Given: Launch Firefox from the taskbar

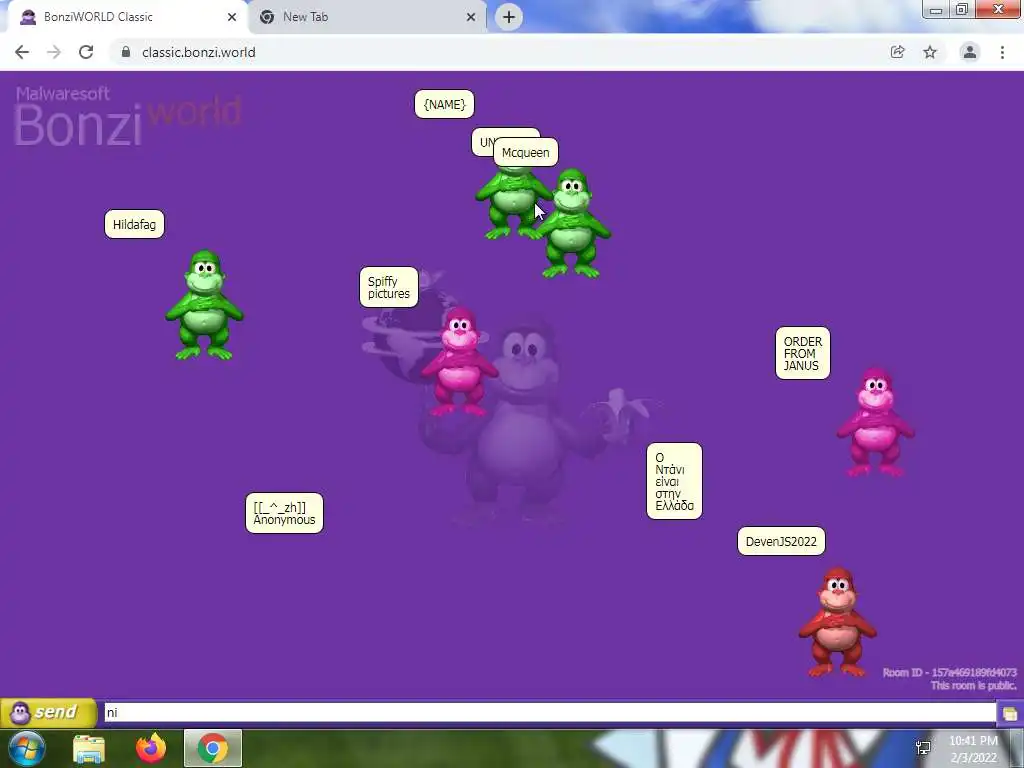Looking at the screenshot, I should (151, 748).
